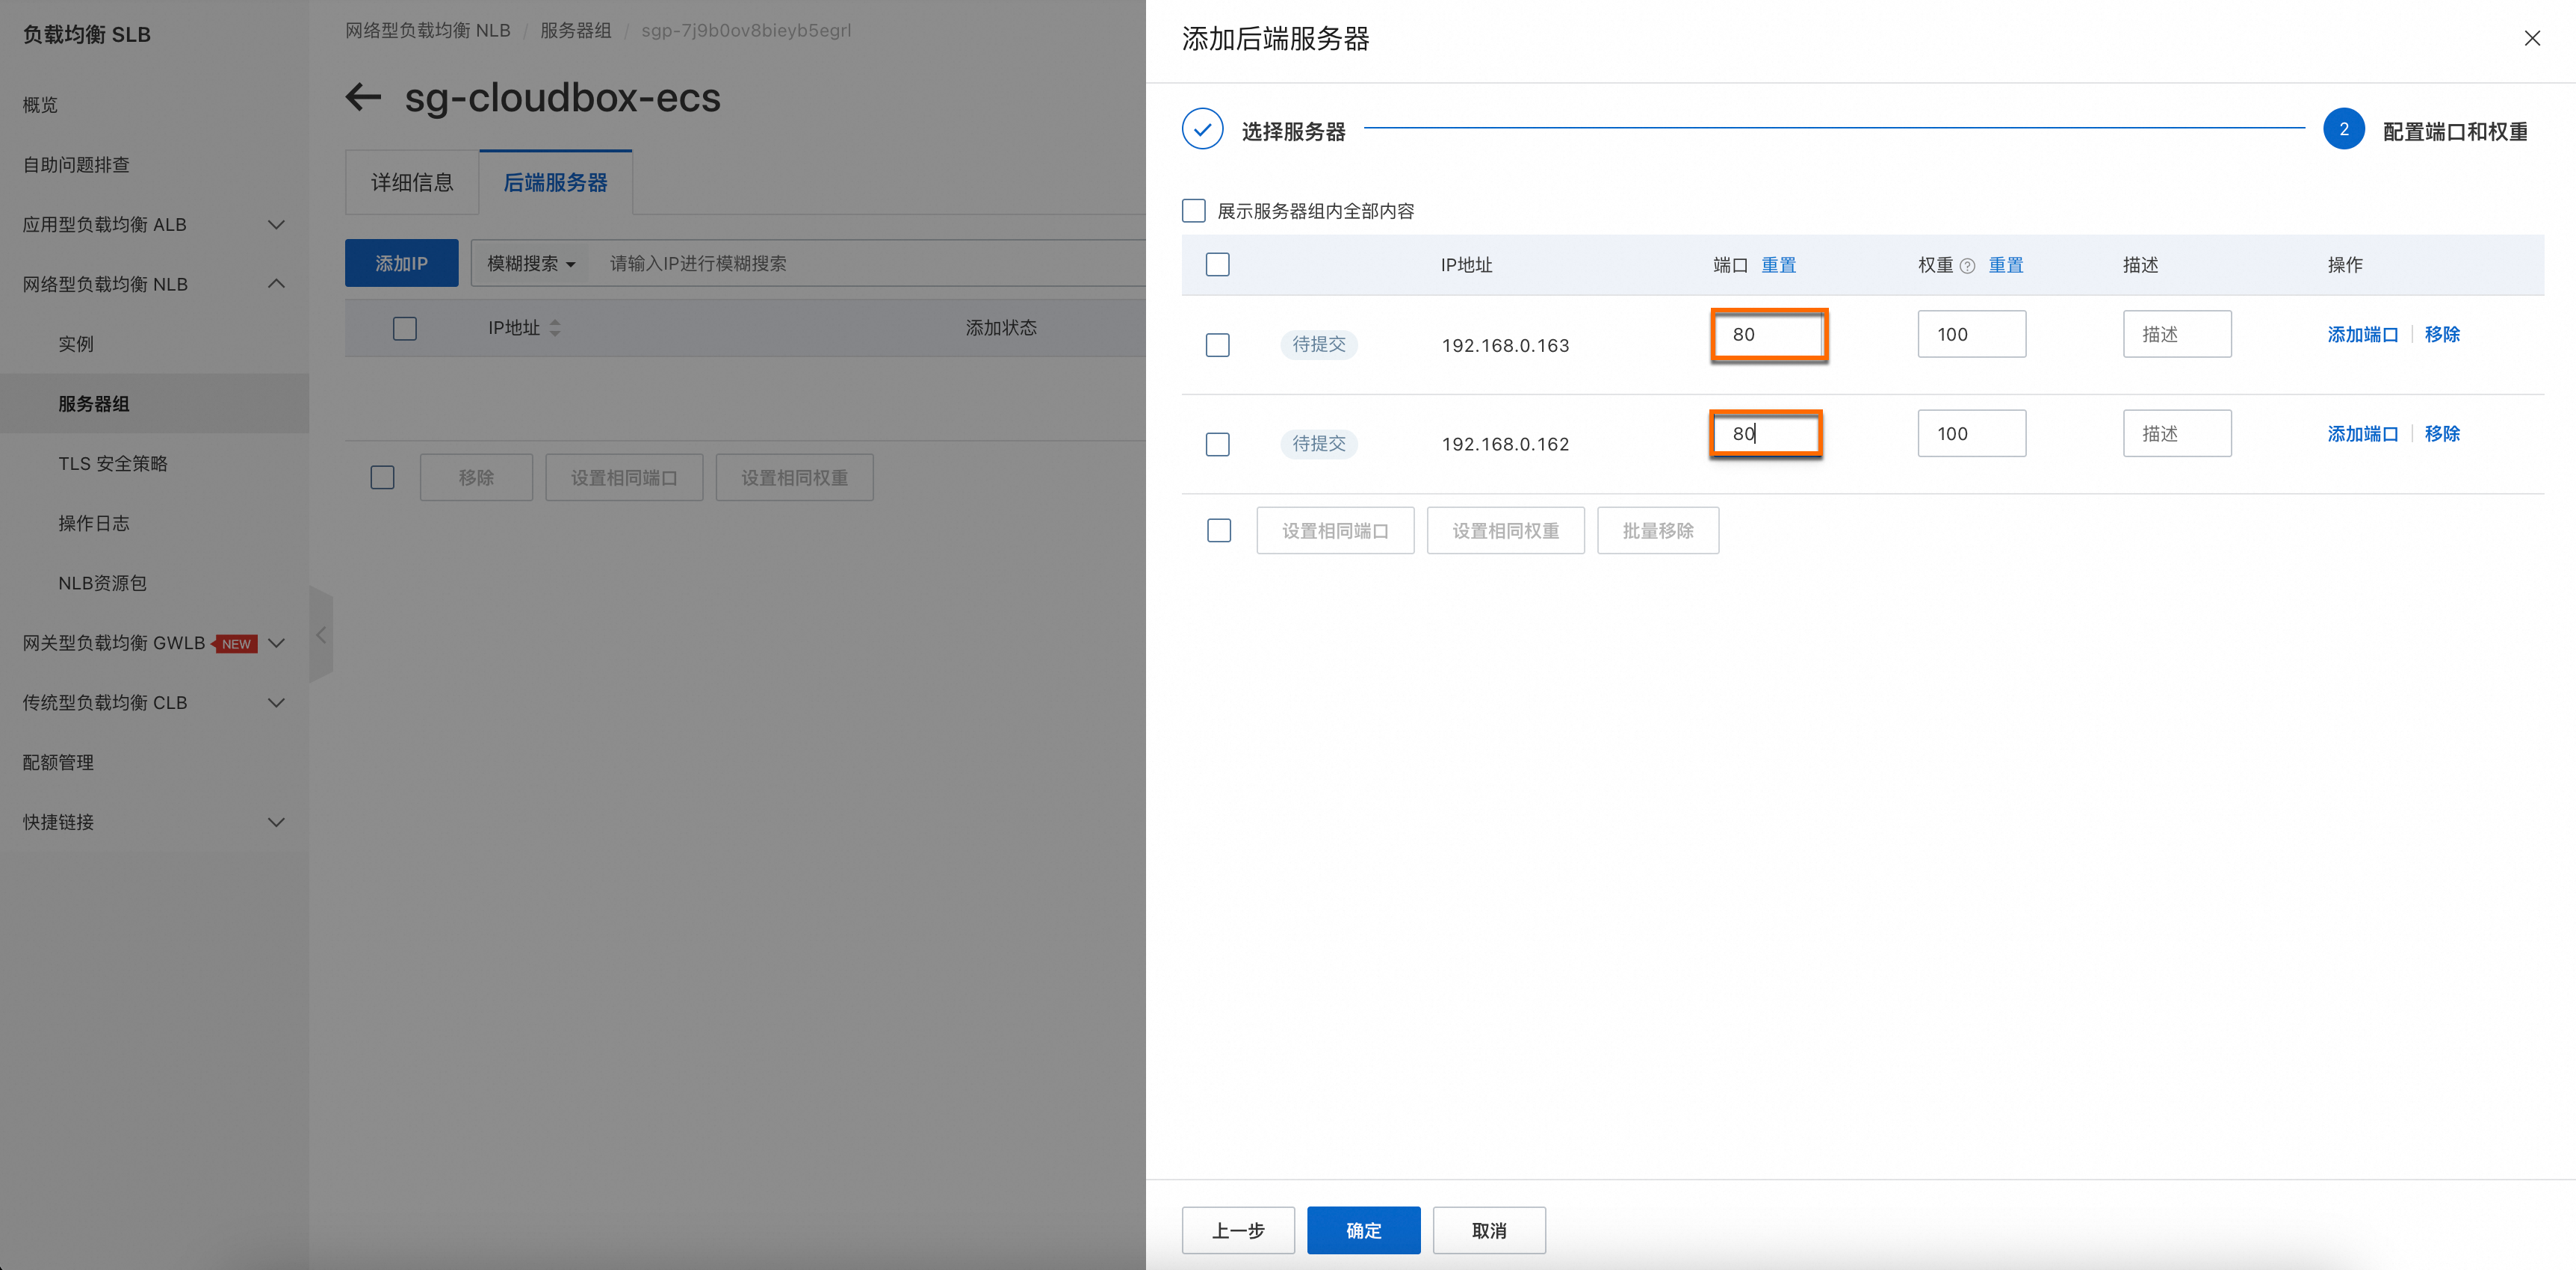Sort the IP地址 column in the background table
The width and height of the screenshot is (2576, 1270).
[x=555, y=328]
